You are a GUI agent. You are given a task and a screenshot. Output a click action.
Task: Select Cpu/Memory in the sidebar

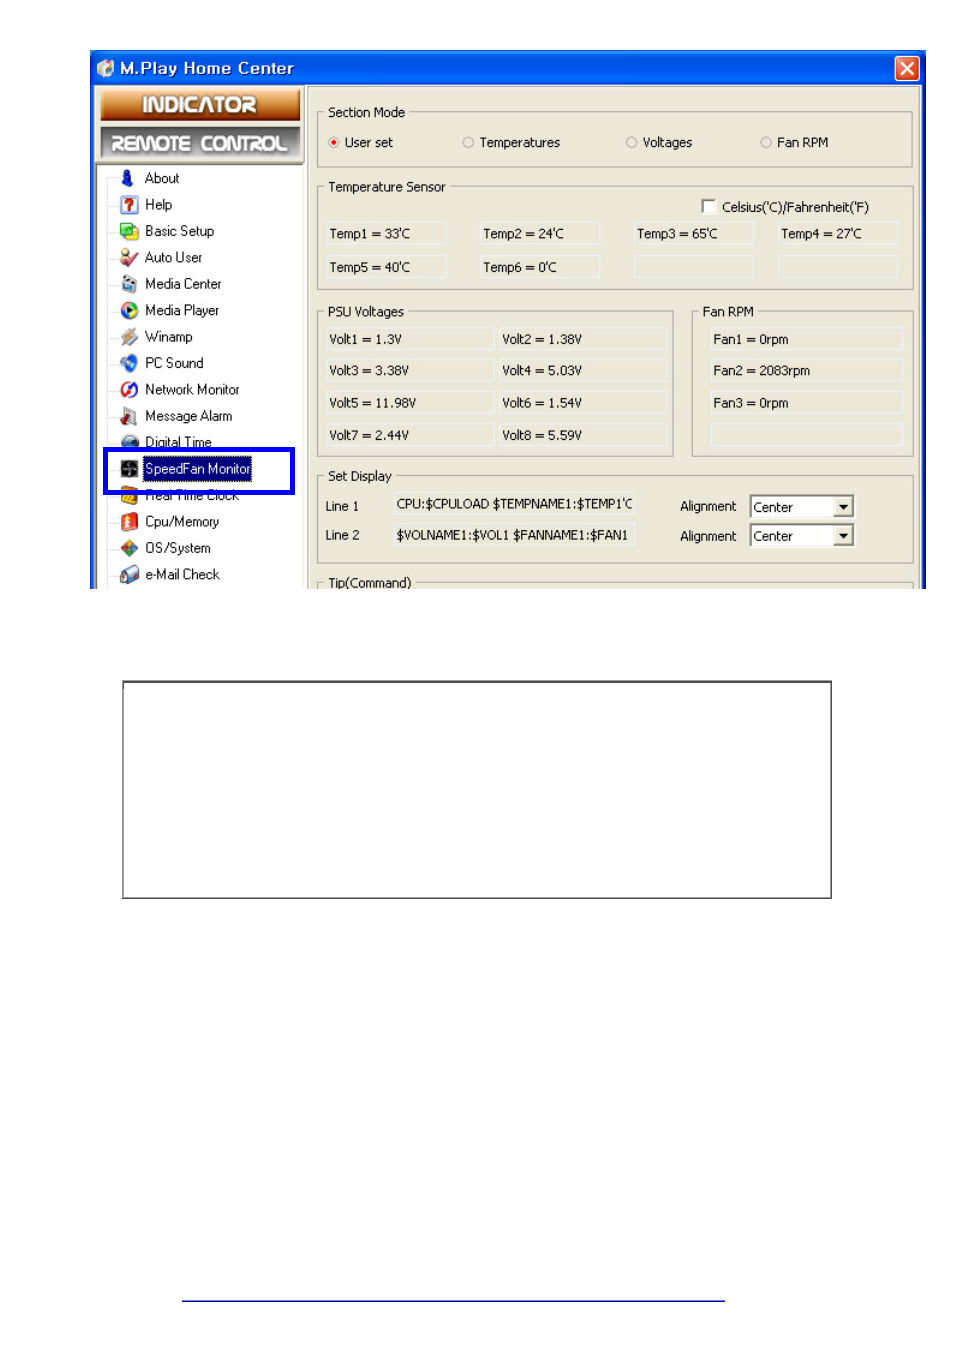pos(182,522)
